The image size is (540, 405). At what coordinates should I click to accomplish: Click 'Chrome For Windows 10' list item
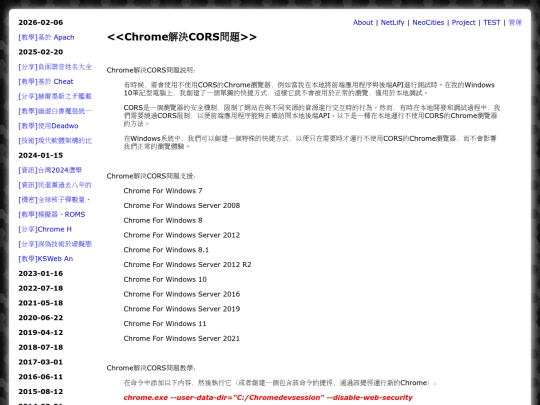165,279
